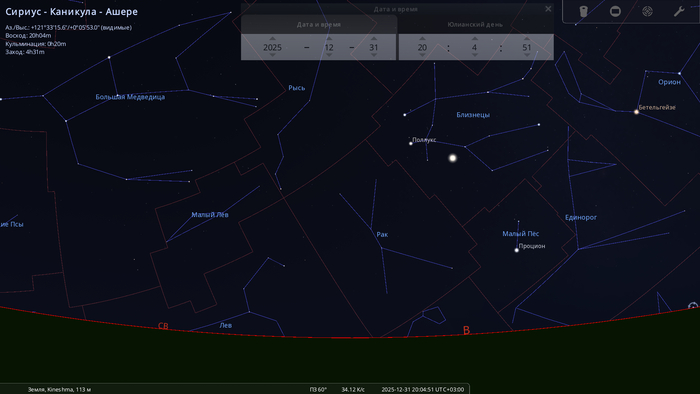Close the Дата и время dialog
Image resolution: width=700 pixels, height=394 pixels.
coord(548,8)
